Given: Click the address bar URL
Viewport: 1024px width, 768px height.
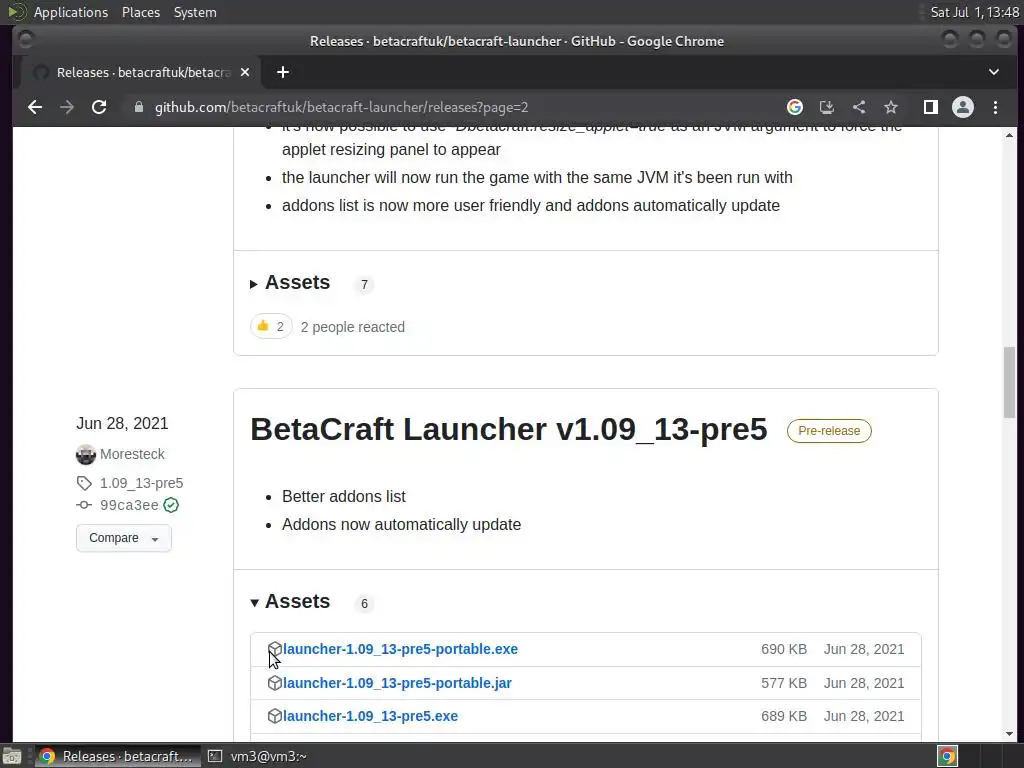Looking at the screenshot, I should 342,107.
